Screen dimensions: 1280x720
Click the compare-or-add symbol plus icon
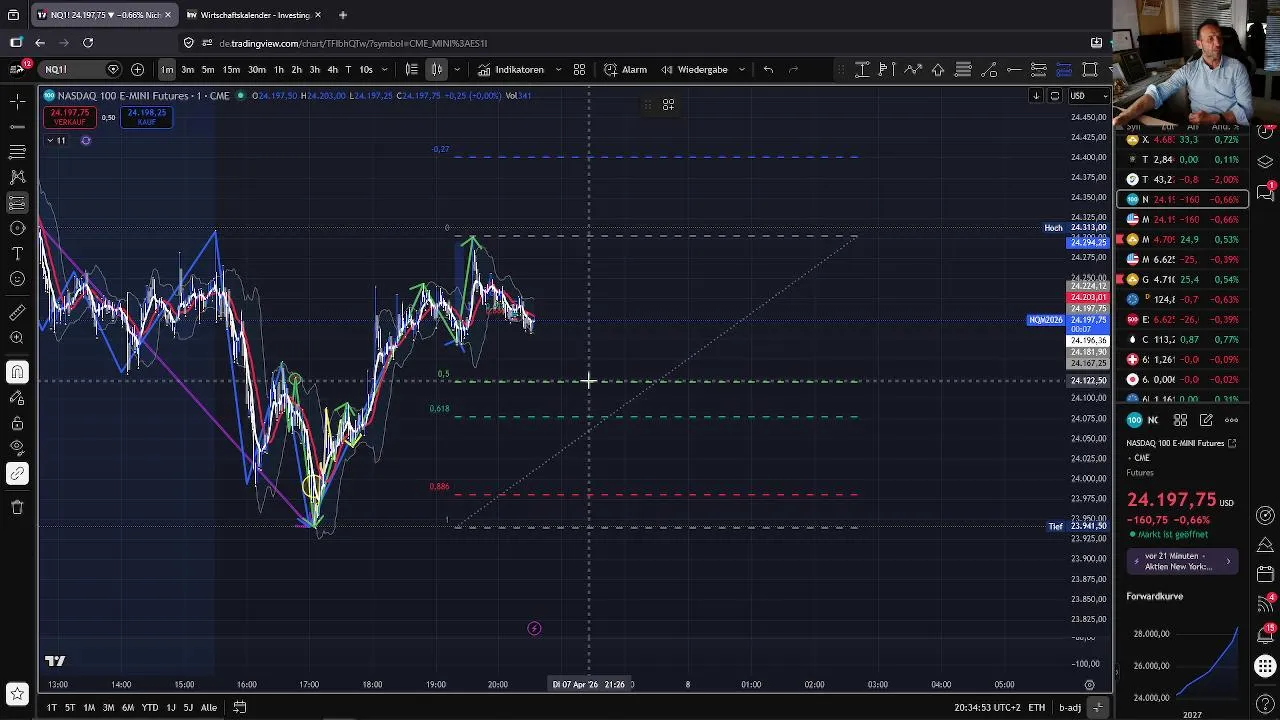pyautogui.click(x=137, y=69)
